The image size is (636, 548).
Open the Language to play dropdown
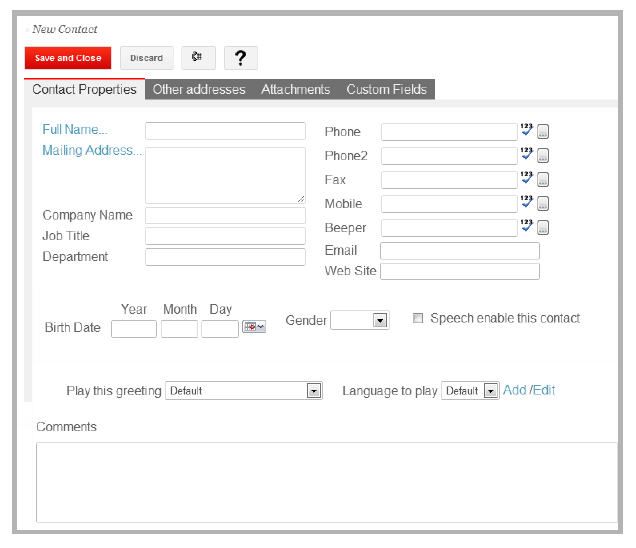point(490,391)
